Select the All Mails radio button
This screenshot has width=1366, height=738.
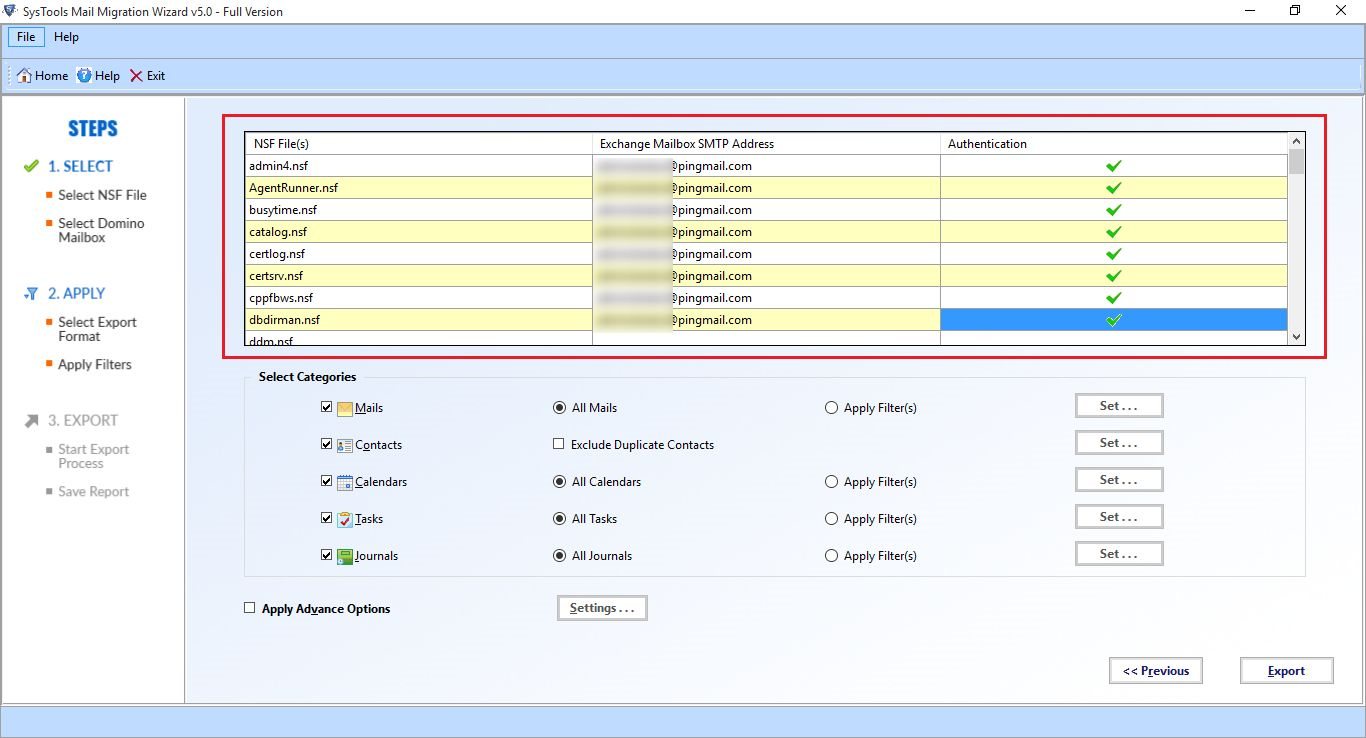559,408
